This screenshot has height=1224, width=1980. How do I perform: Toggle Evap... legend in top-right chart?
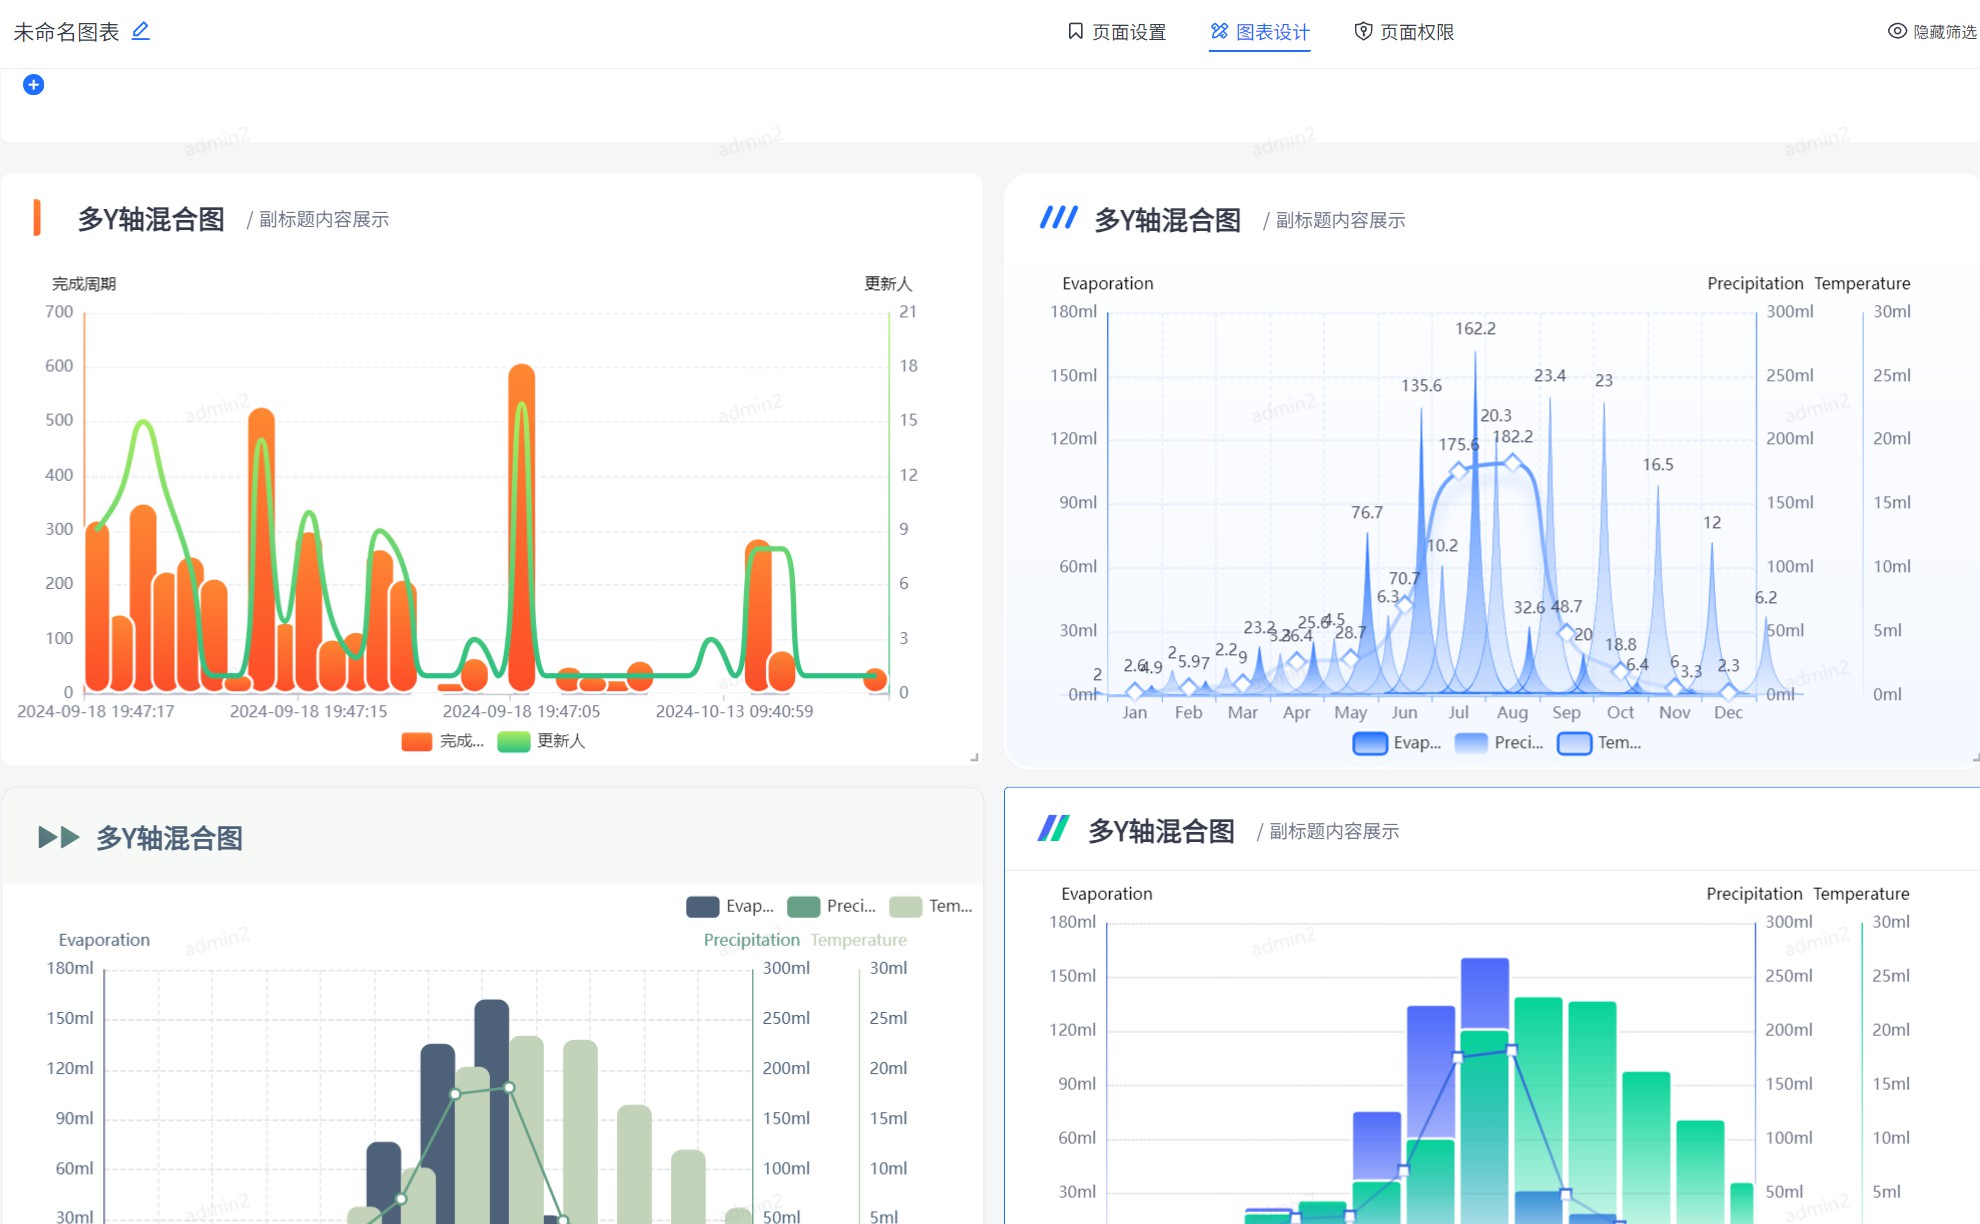[x=1396, y=743]
